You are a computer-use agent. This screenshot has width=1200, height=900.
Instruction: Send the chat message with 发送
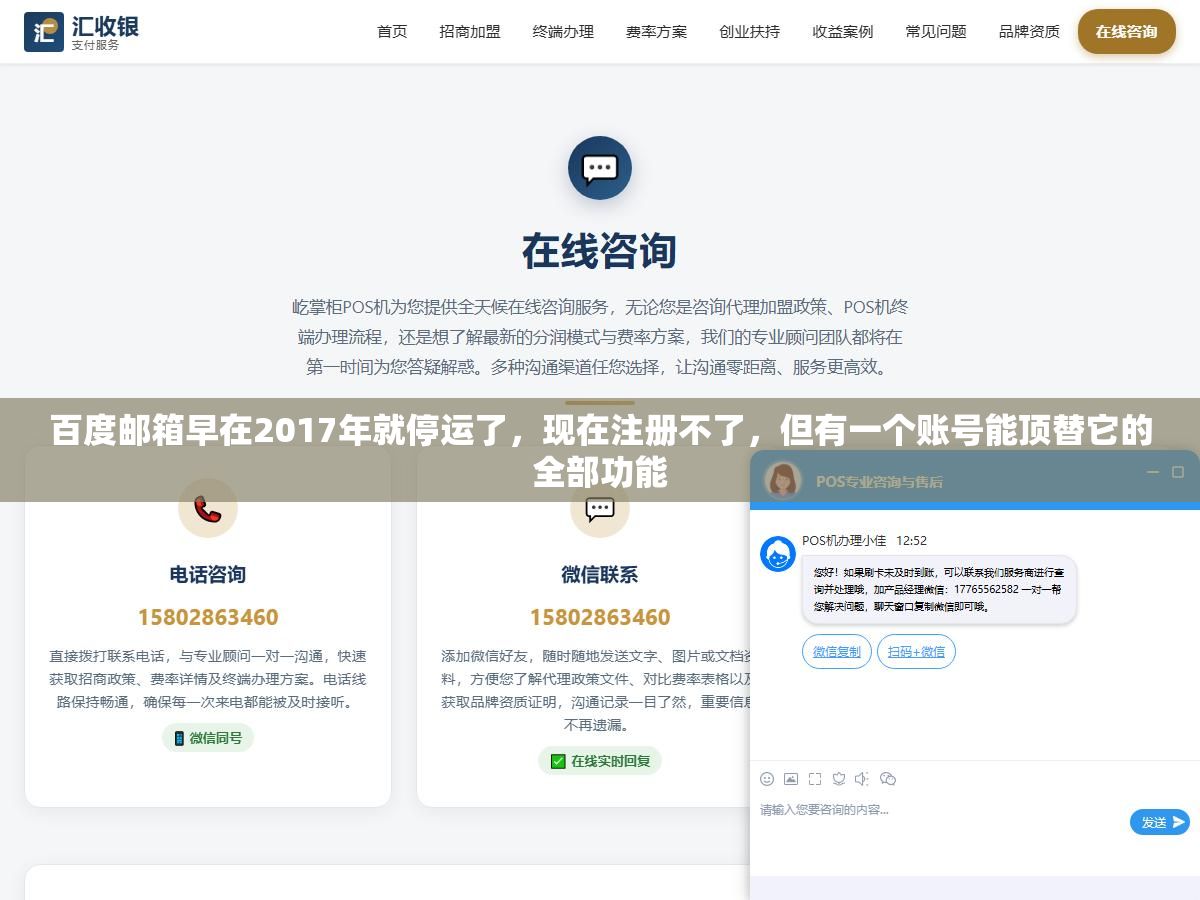coord(1160,822)
